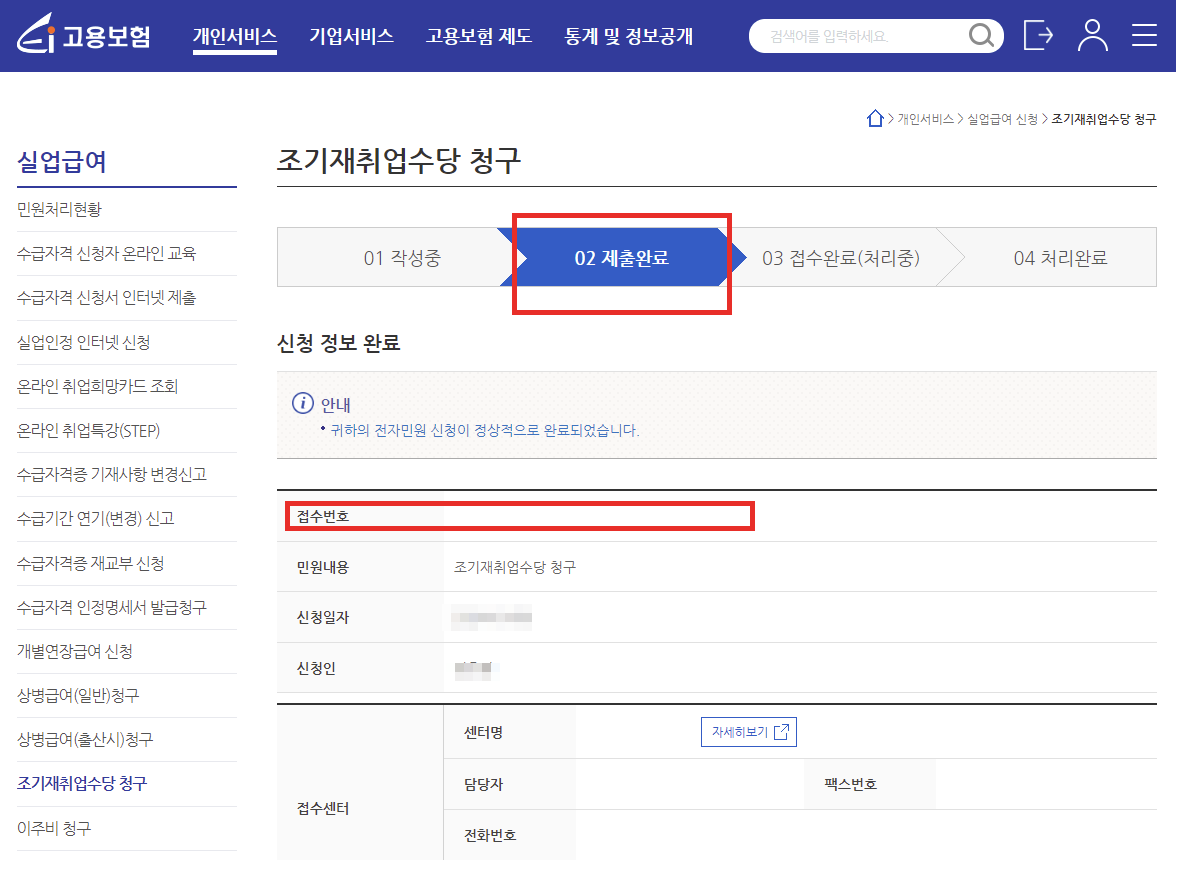Screen dimensions: 1193x875
Task: Open the 통계 및 정보공개 menu
Action: (x=629, y=35)
